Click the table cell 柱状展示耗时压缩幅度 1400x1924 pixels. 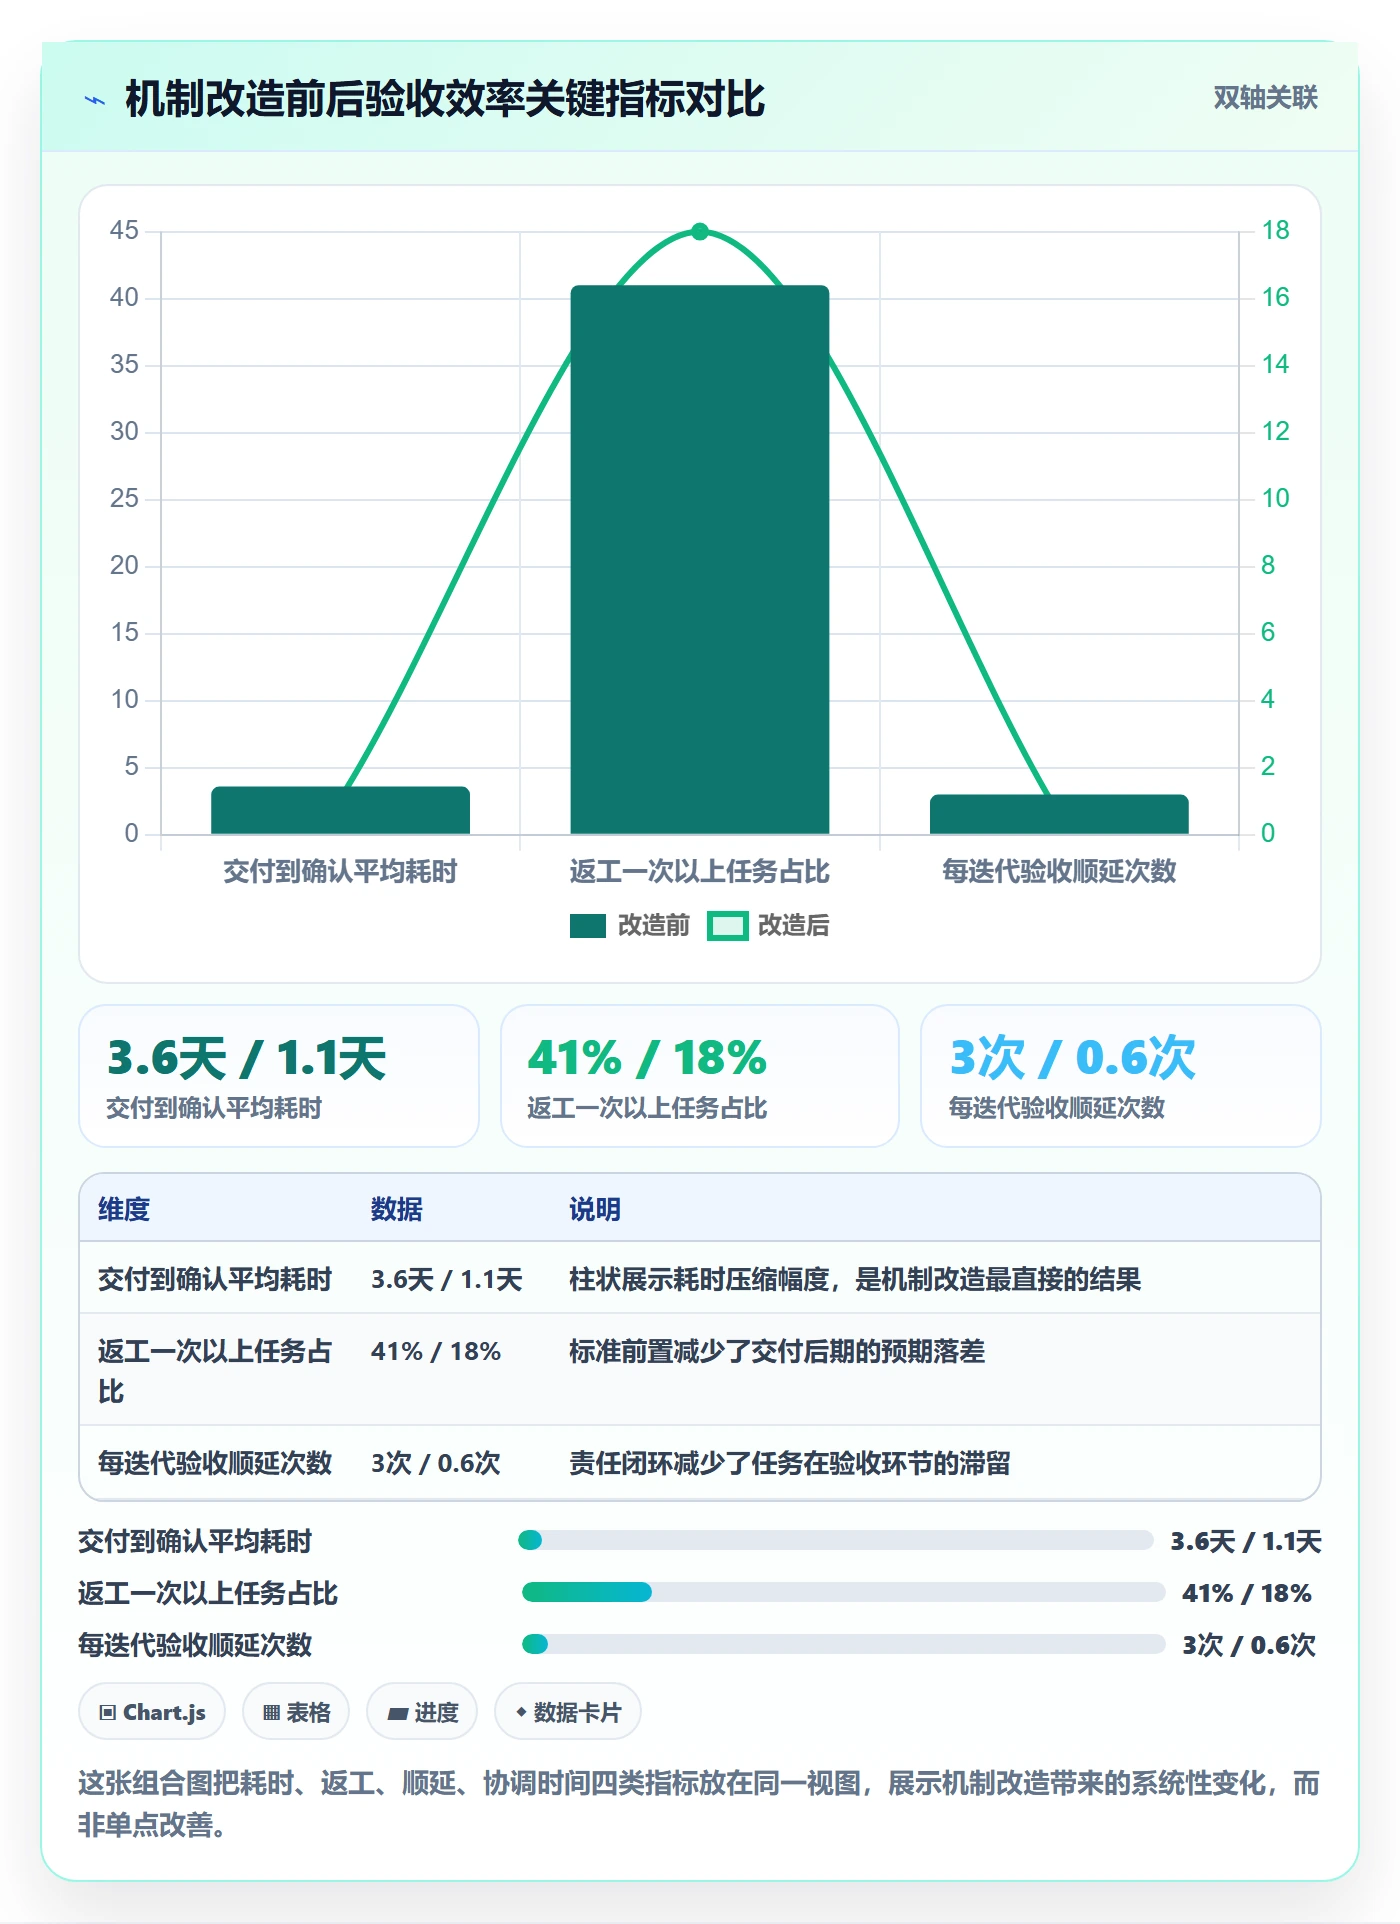tap(855, 1279)
